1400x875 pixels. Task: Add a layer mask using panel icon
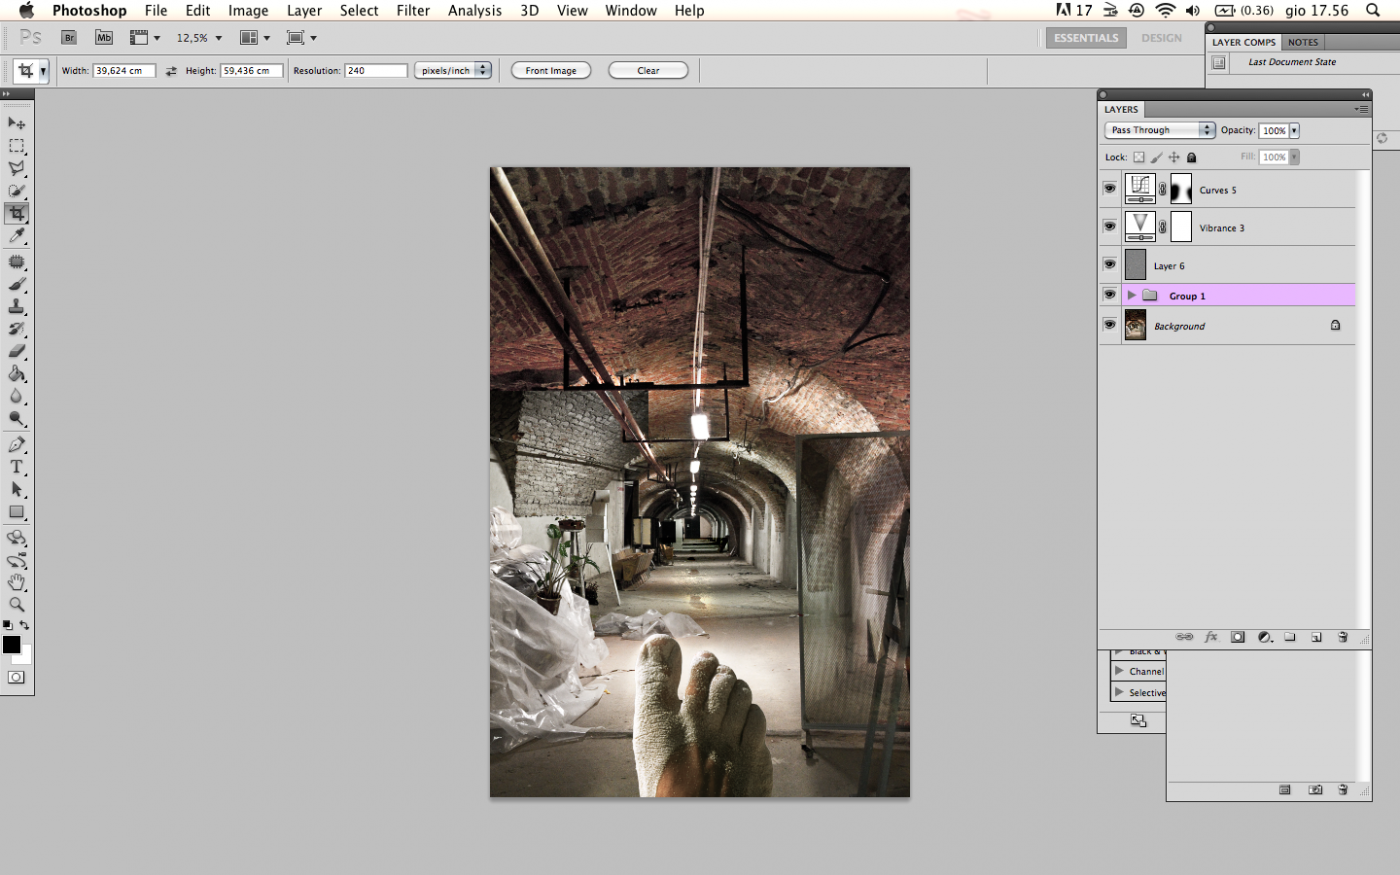pyautogui.click(x=1237, y=637)
